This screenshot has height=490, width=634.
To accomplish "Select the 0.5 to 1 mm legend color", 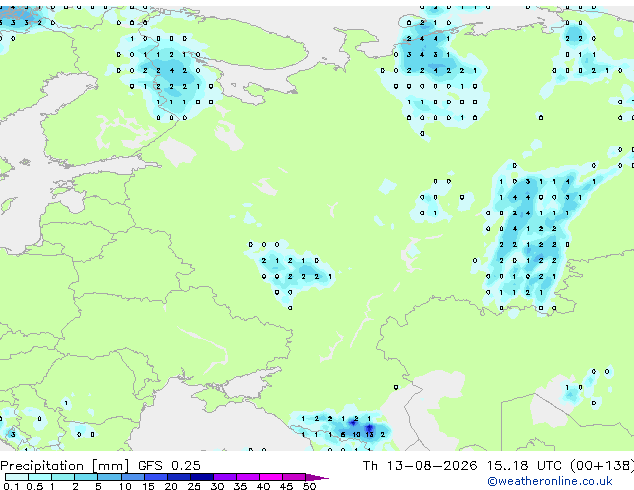I will (x=40, y=477).
